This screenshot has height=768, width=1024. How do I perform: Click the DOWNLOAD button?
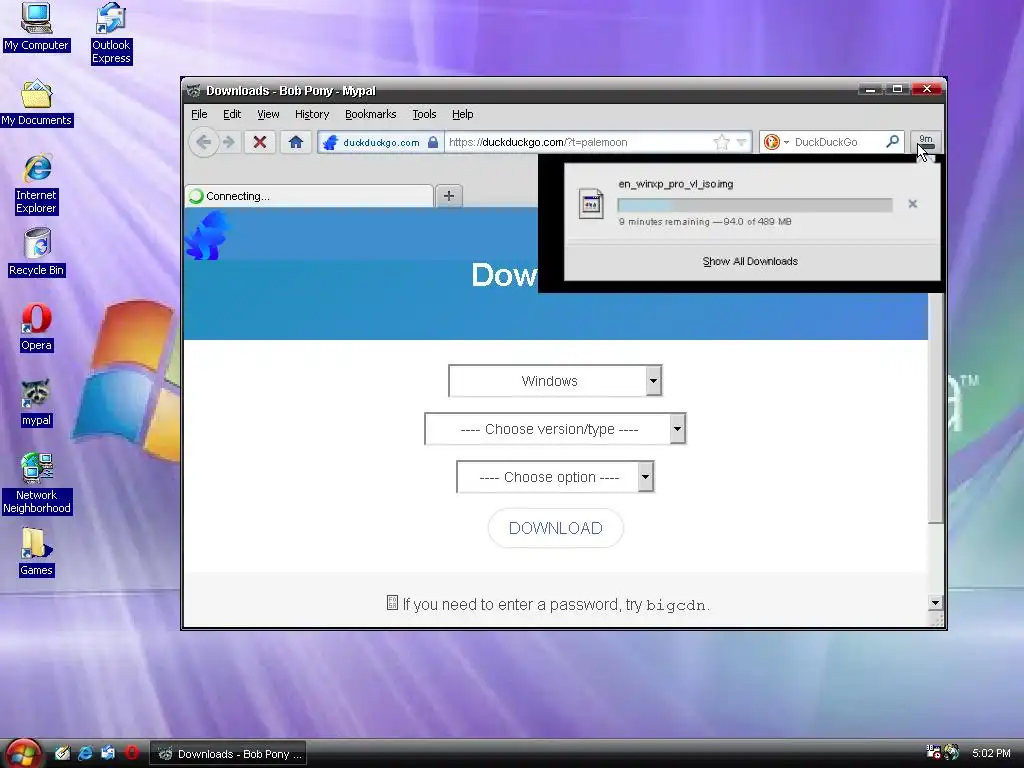point(555,528)
